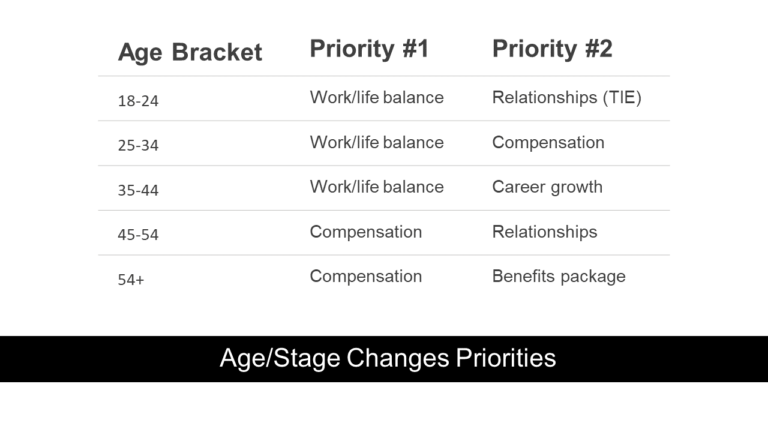Click the 'Relationships (TIE)' cell
The height and width of the screenshot is (432, 768).
566,97
